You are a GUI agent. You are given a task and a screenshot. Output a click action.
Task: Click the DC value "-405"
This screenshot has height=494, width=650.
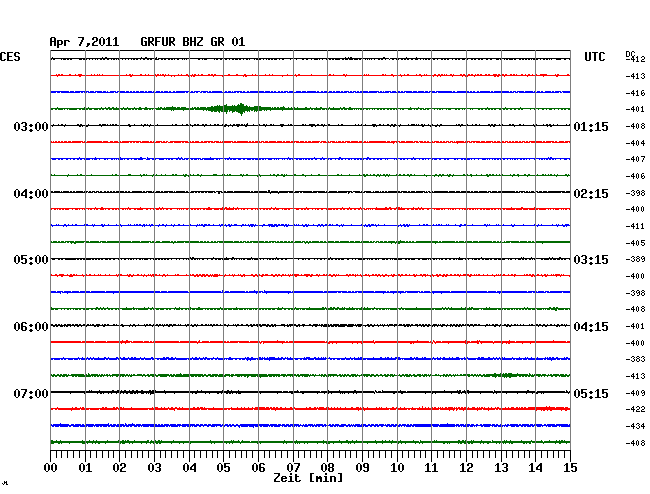635,243
